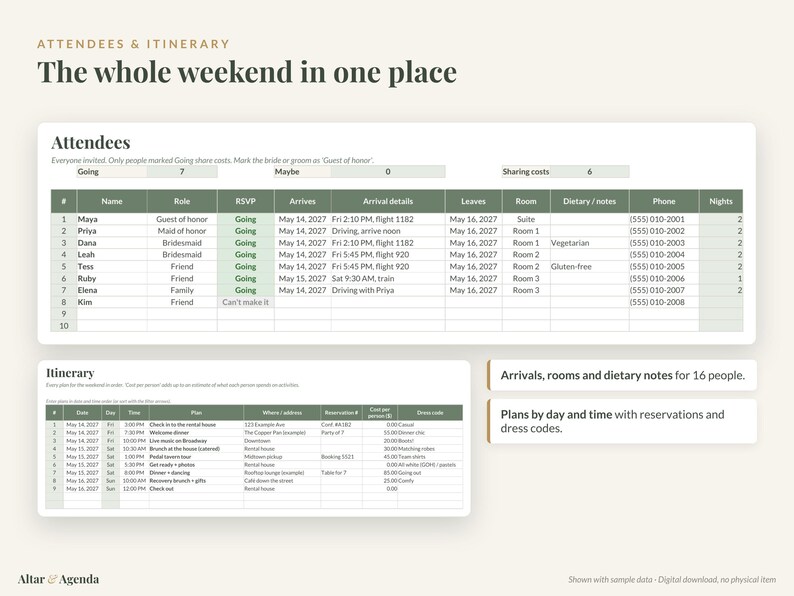Click 'The Copper Pan (example)' address cell
The height and width of the screenshot is (596, 794).
pos(282,433)
